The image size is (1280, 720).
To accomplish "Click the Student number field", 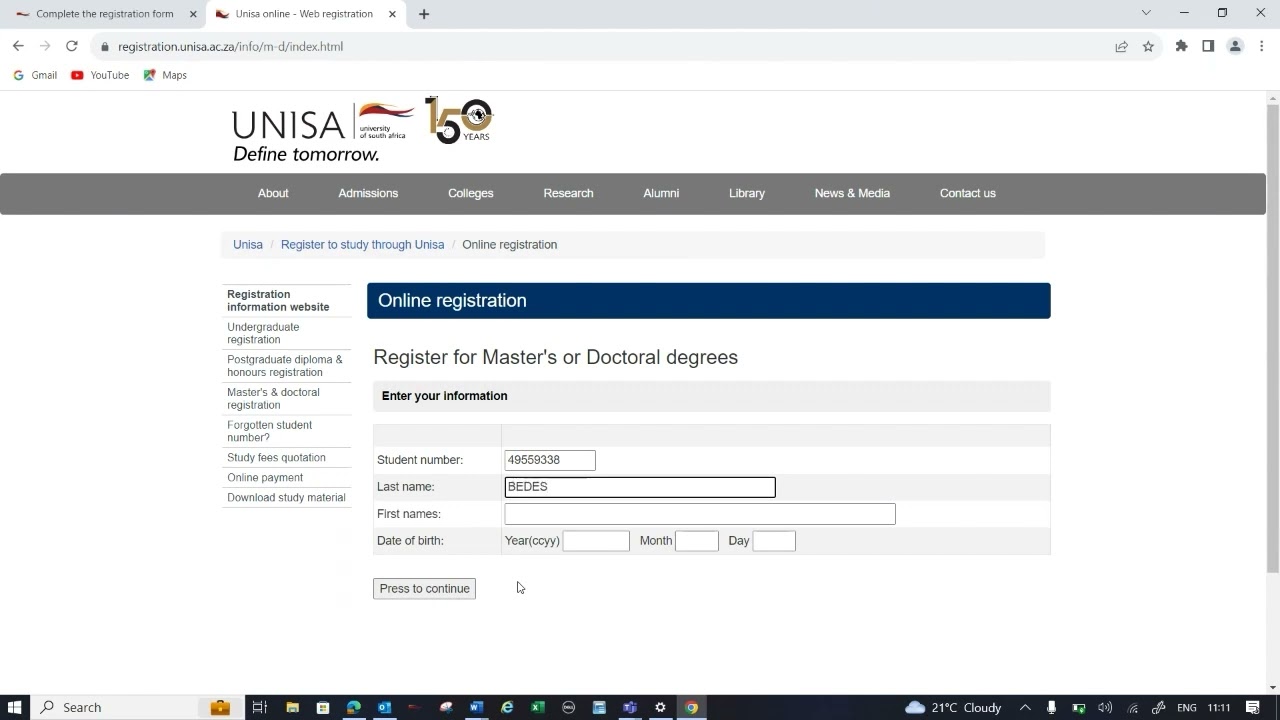I will (x=550, y=460).
